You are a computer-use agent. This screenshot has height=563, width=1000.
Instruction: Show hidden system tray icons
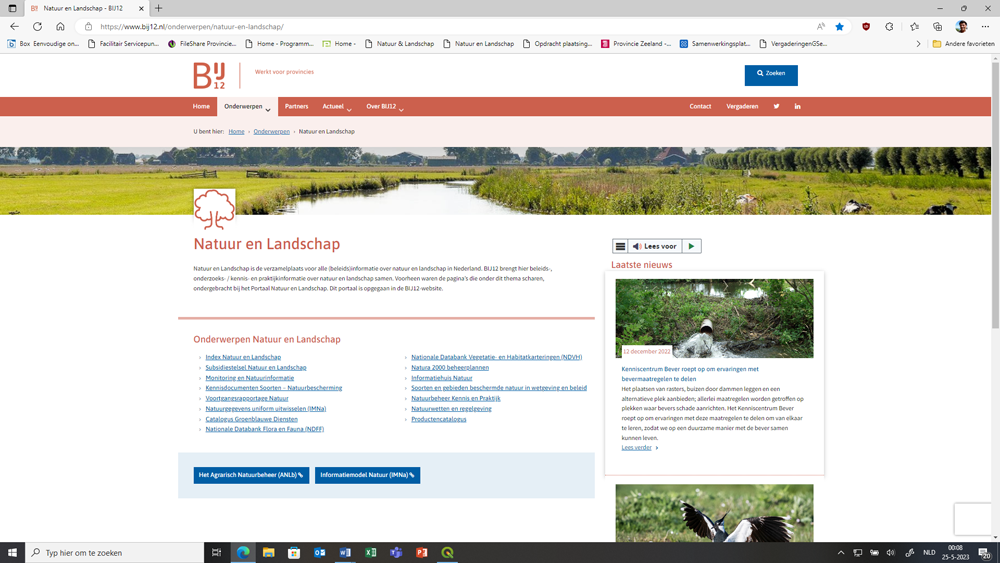(841, 553)
